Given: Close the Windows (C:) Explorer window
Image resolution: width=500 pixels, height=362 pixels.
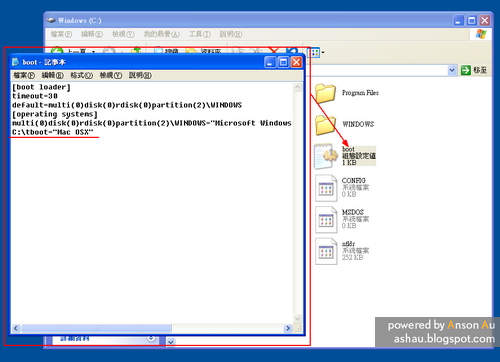Looking at the screenshot, I should pyautogui.click(x=485, y=21).
